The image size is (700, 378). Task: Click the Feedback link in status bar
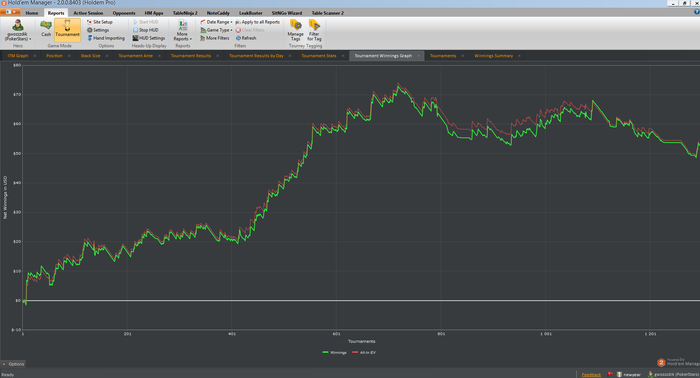tap(591, 374)
